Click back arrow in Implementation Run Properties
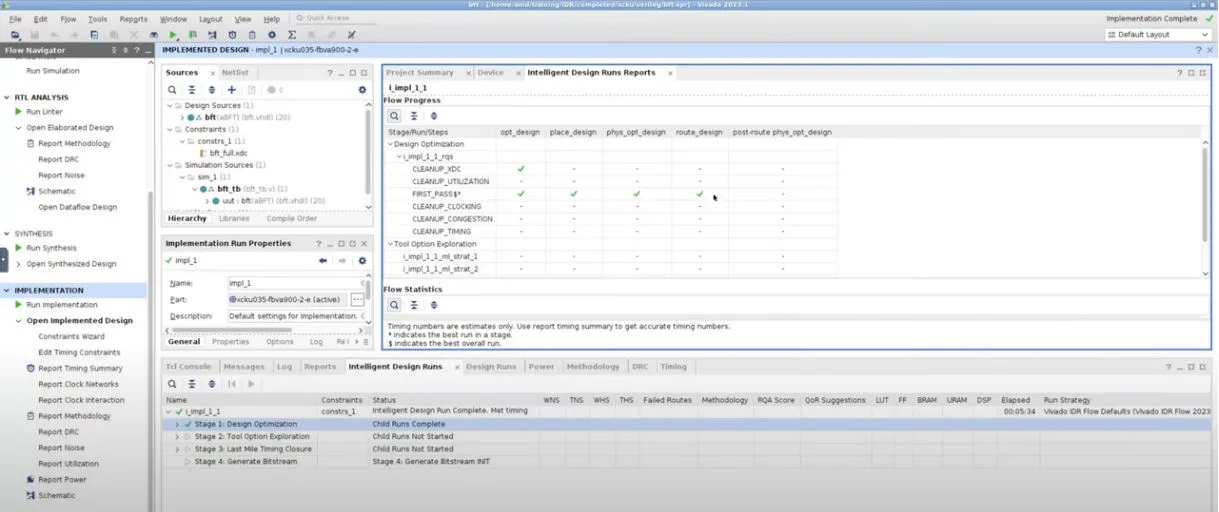 [323, 261]
